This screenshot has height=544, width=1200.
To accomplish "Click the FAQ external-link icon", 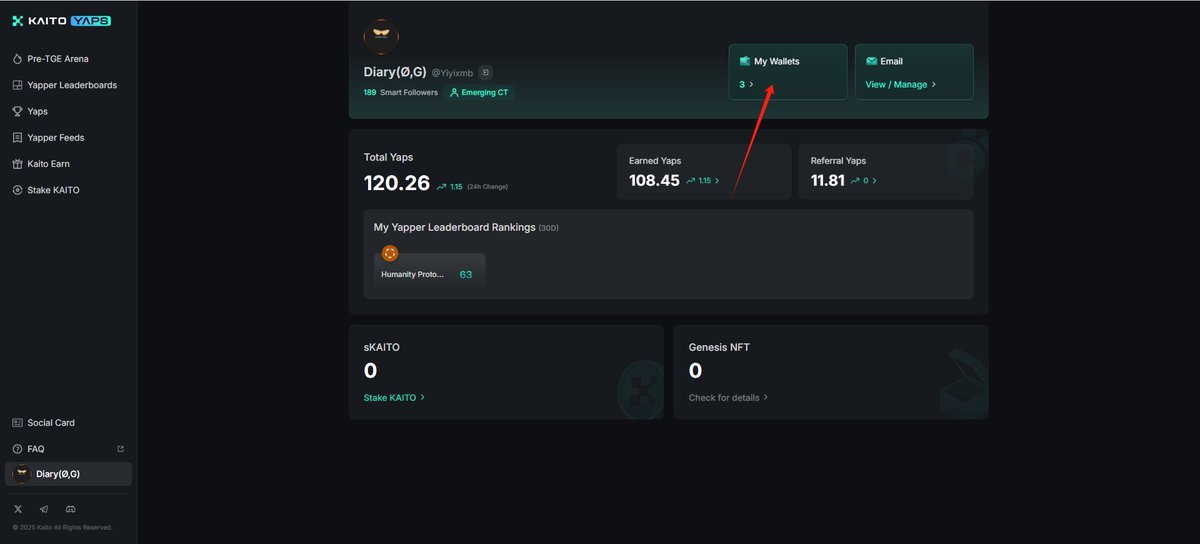I will [121, 449].
